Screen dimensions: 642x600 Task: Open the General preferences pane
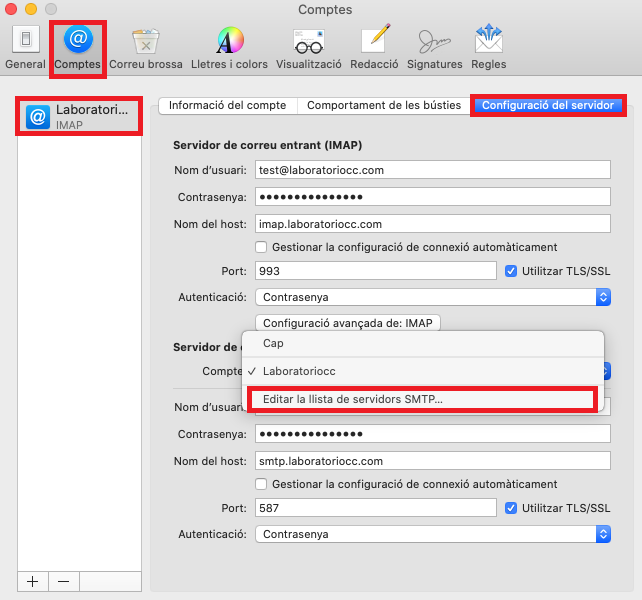[25, 47]
